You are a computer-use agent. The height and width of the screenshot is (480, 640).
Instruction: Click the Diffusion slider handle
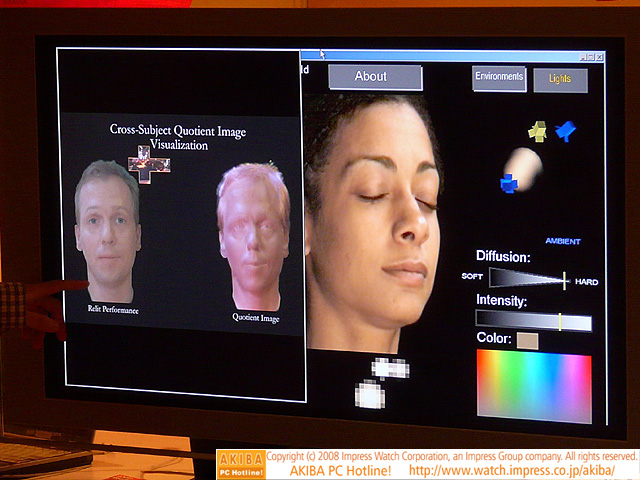click(x=564, y=281)
